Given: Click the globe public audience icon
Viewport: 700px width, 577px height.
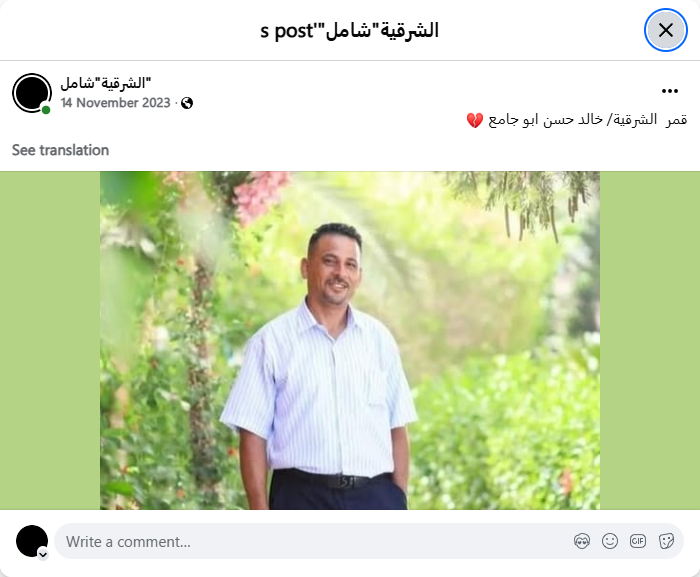Looking at the screenshot, I should [x=187, y=103].
